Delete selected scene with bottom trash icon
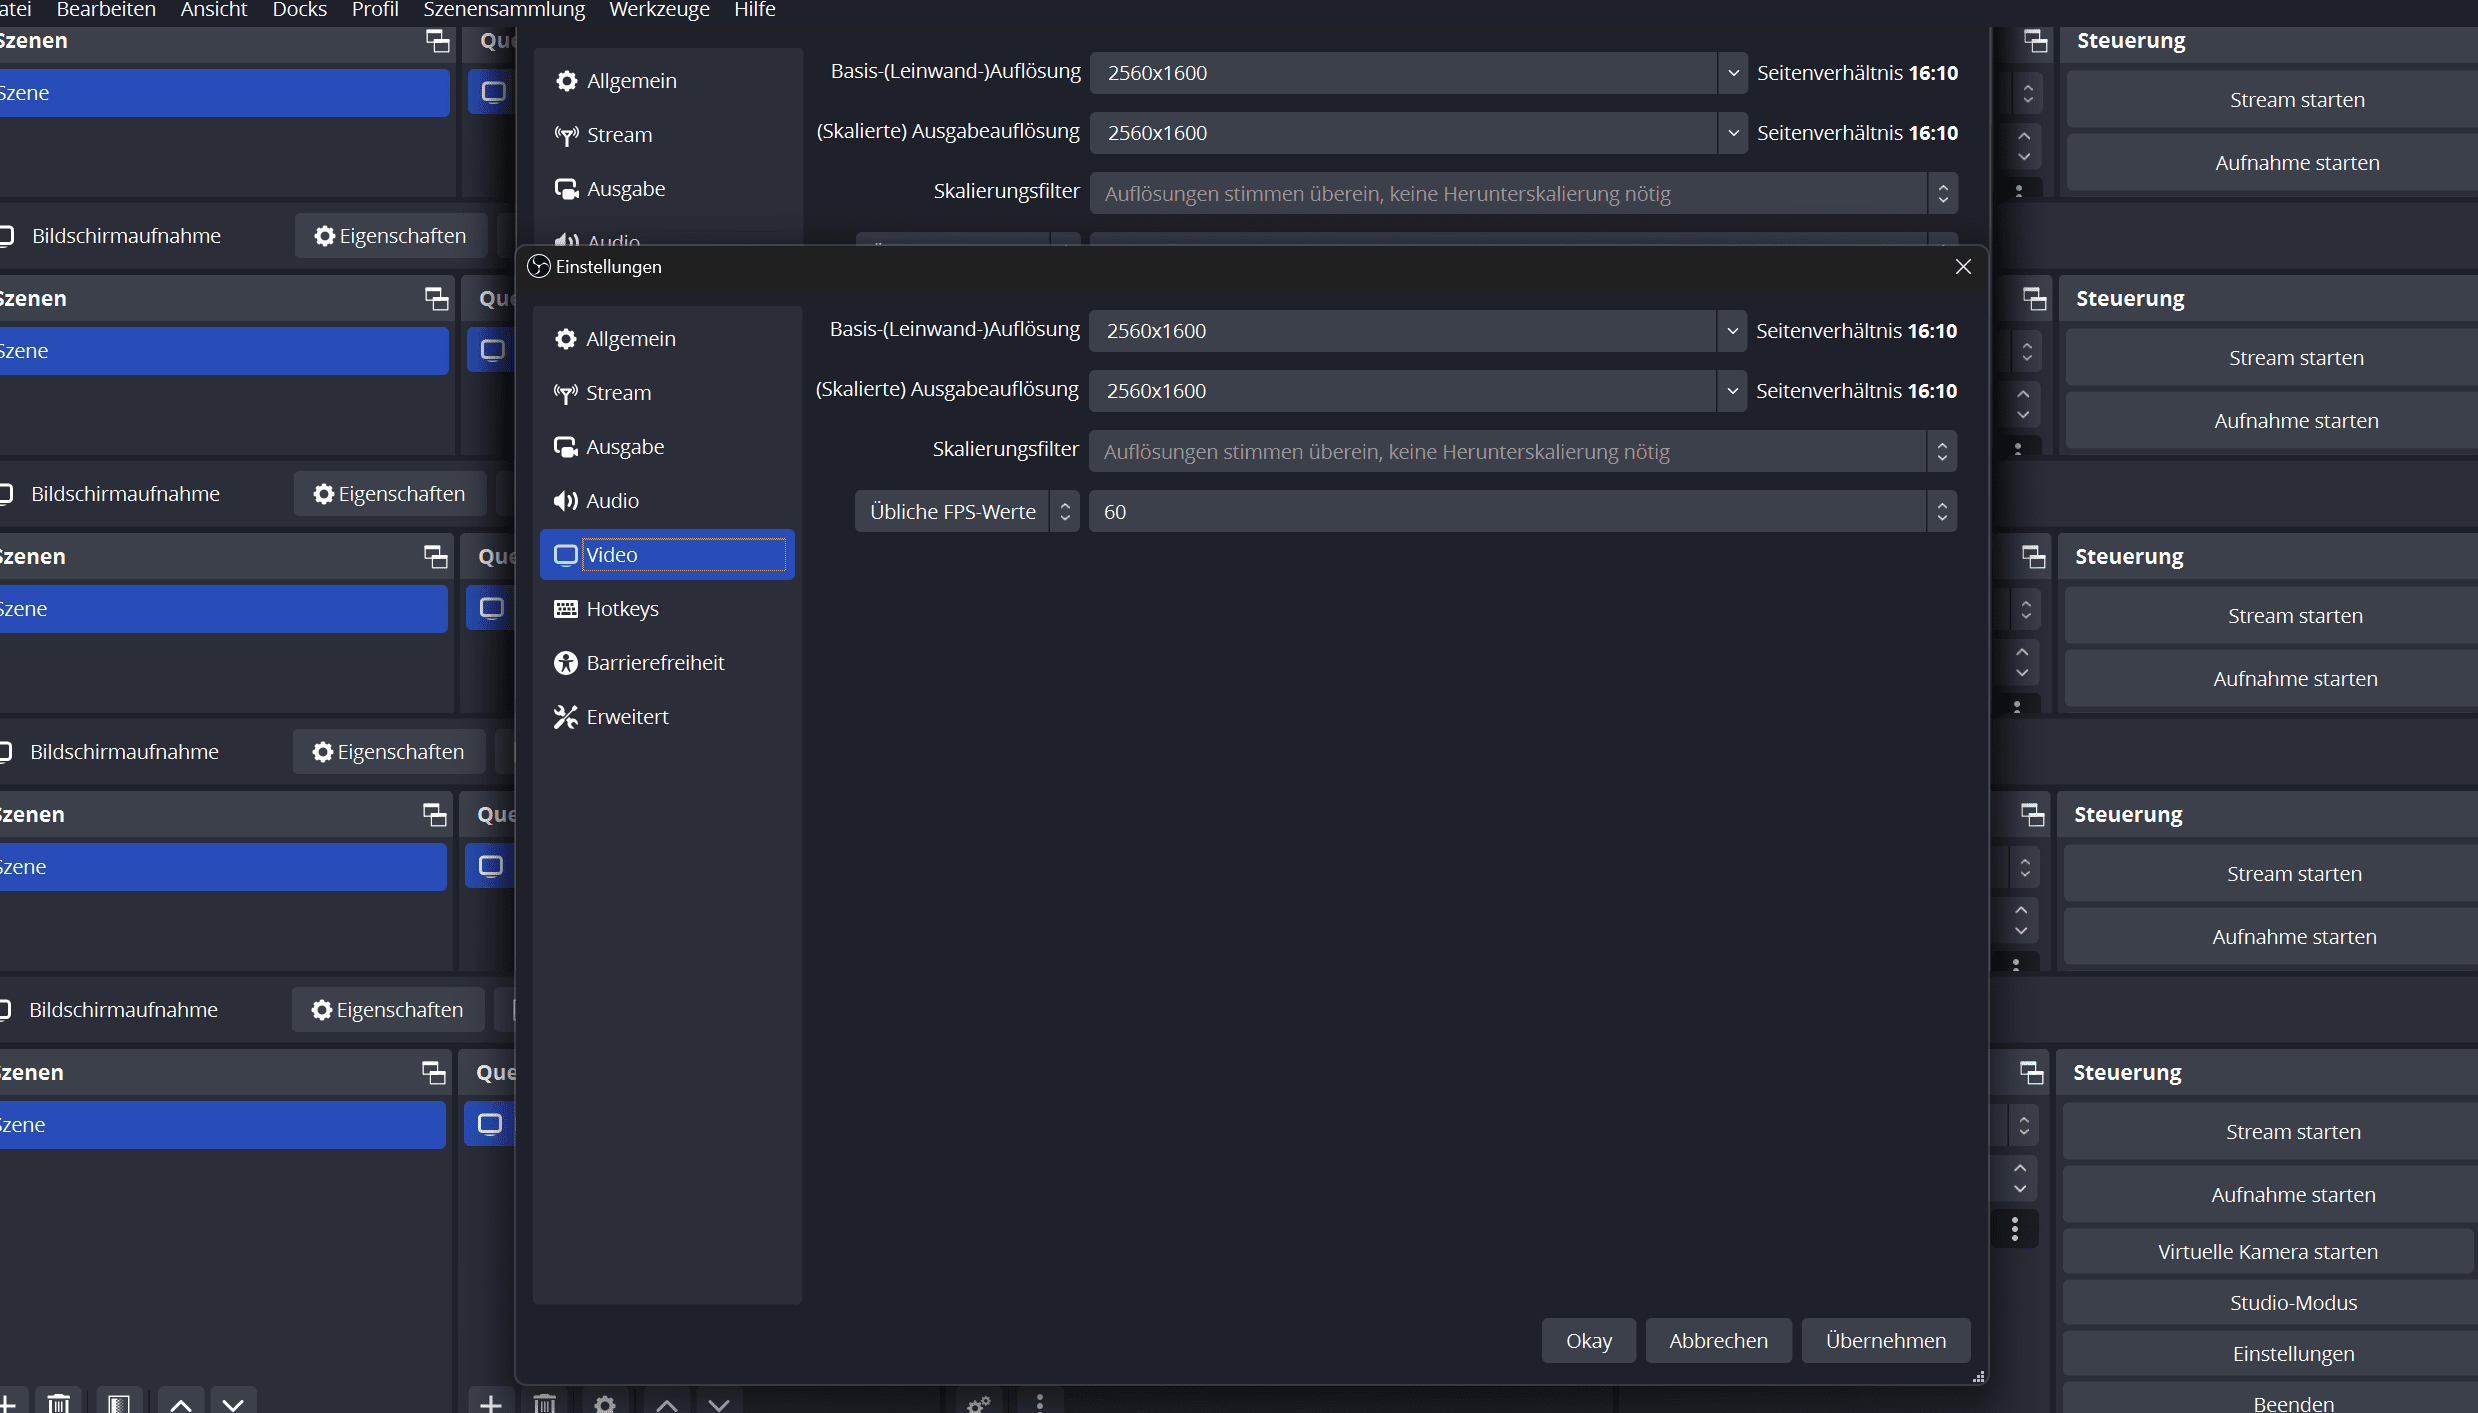The width and height of the screenshot is (2478, 1413). pos(59,1403)
